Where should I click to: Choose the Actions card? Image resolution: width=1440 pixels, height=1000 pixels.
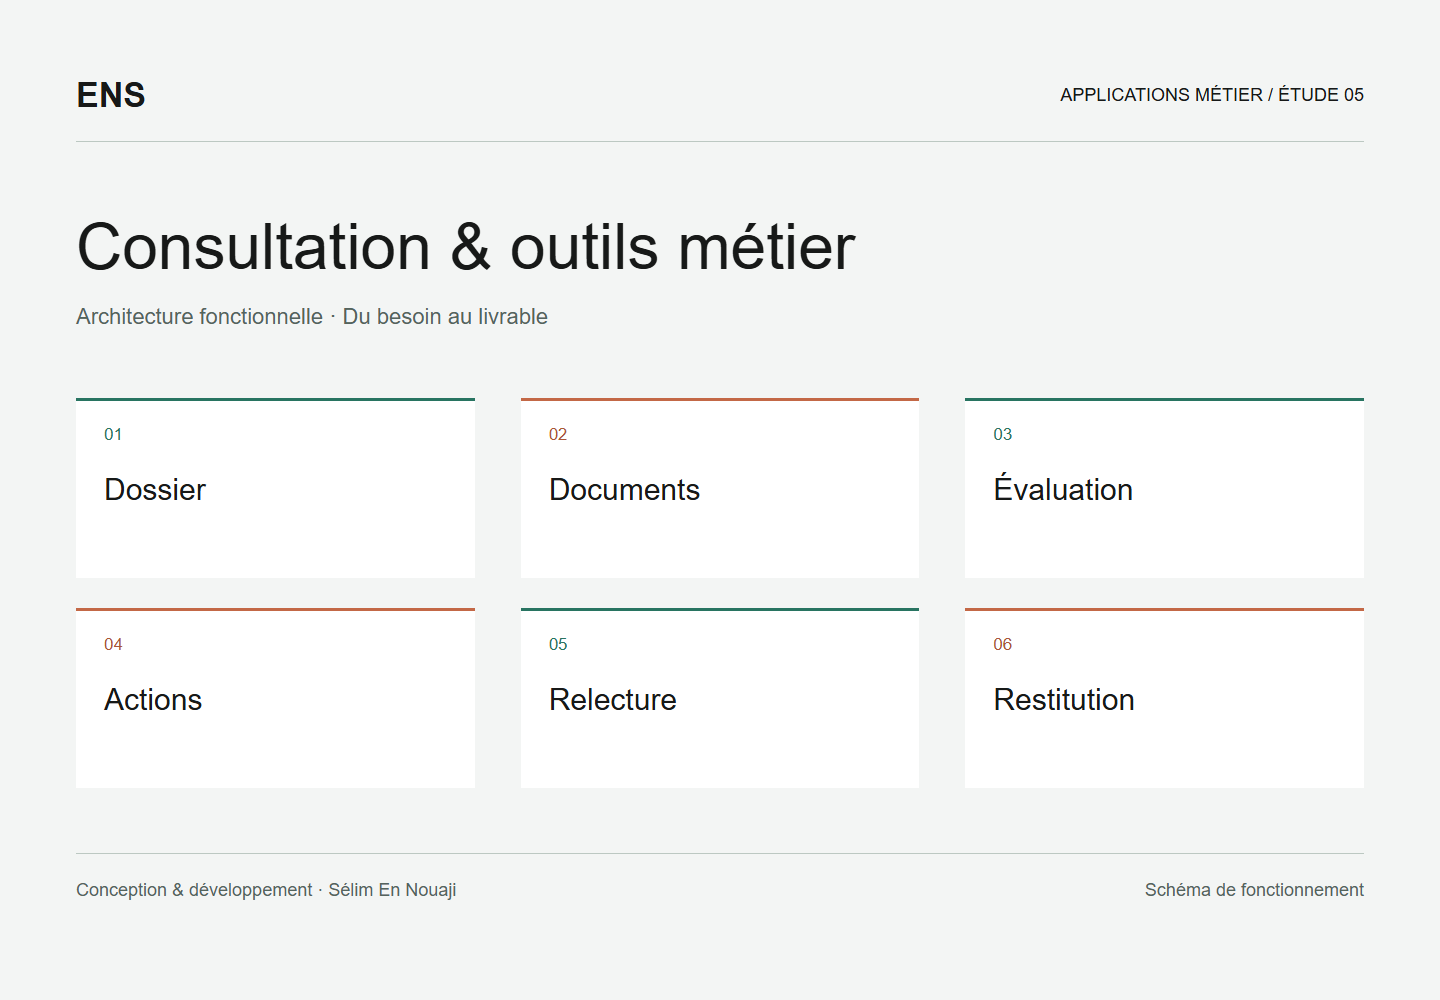pyautogui.click(x=275, y=698)
